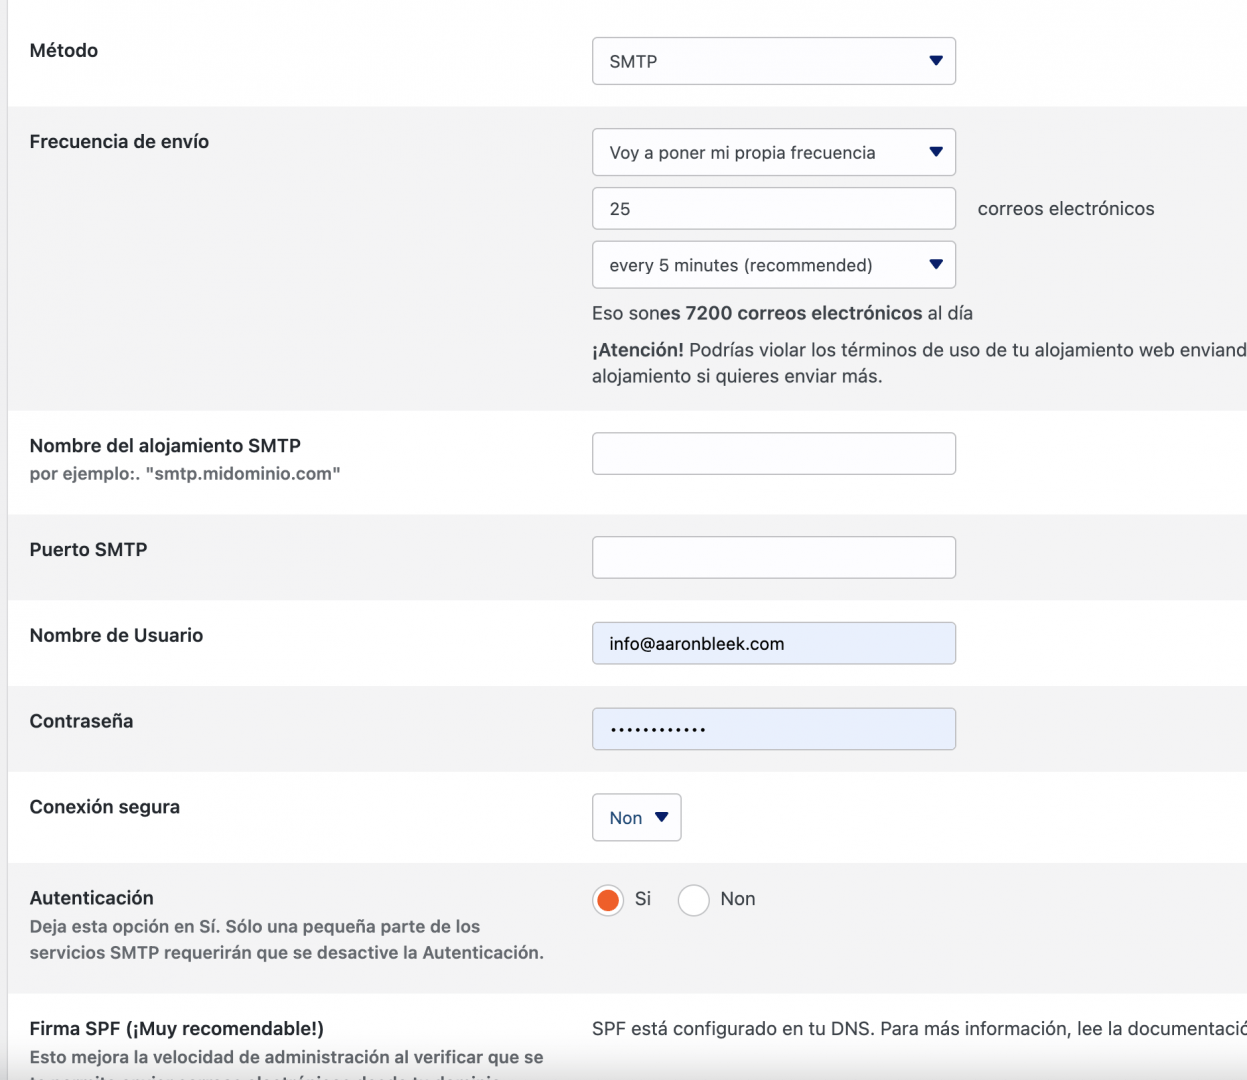1247x1080 pixels.
Task: Click the Firma SPF heading
Action: click(177, 1029)
